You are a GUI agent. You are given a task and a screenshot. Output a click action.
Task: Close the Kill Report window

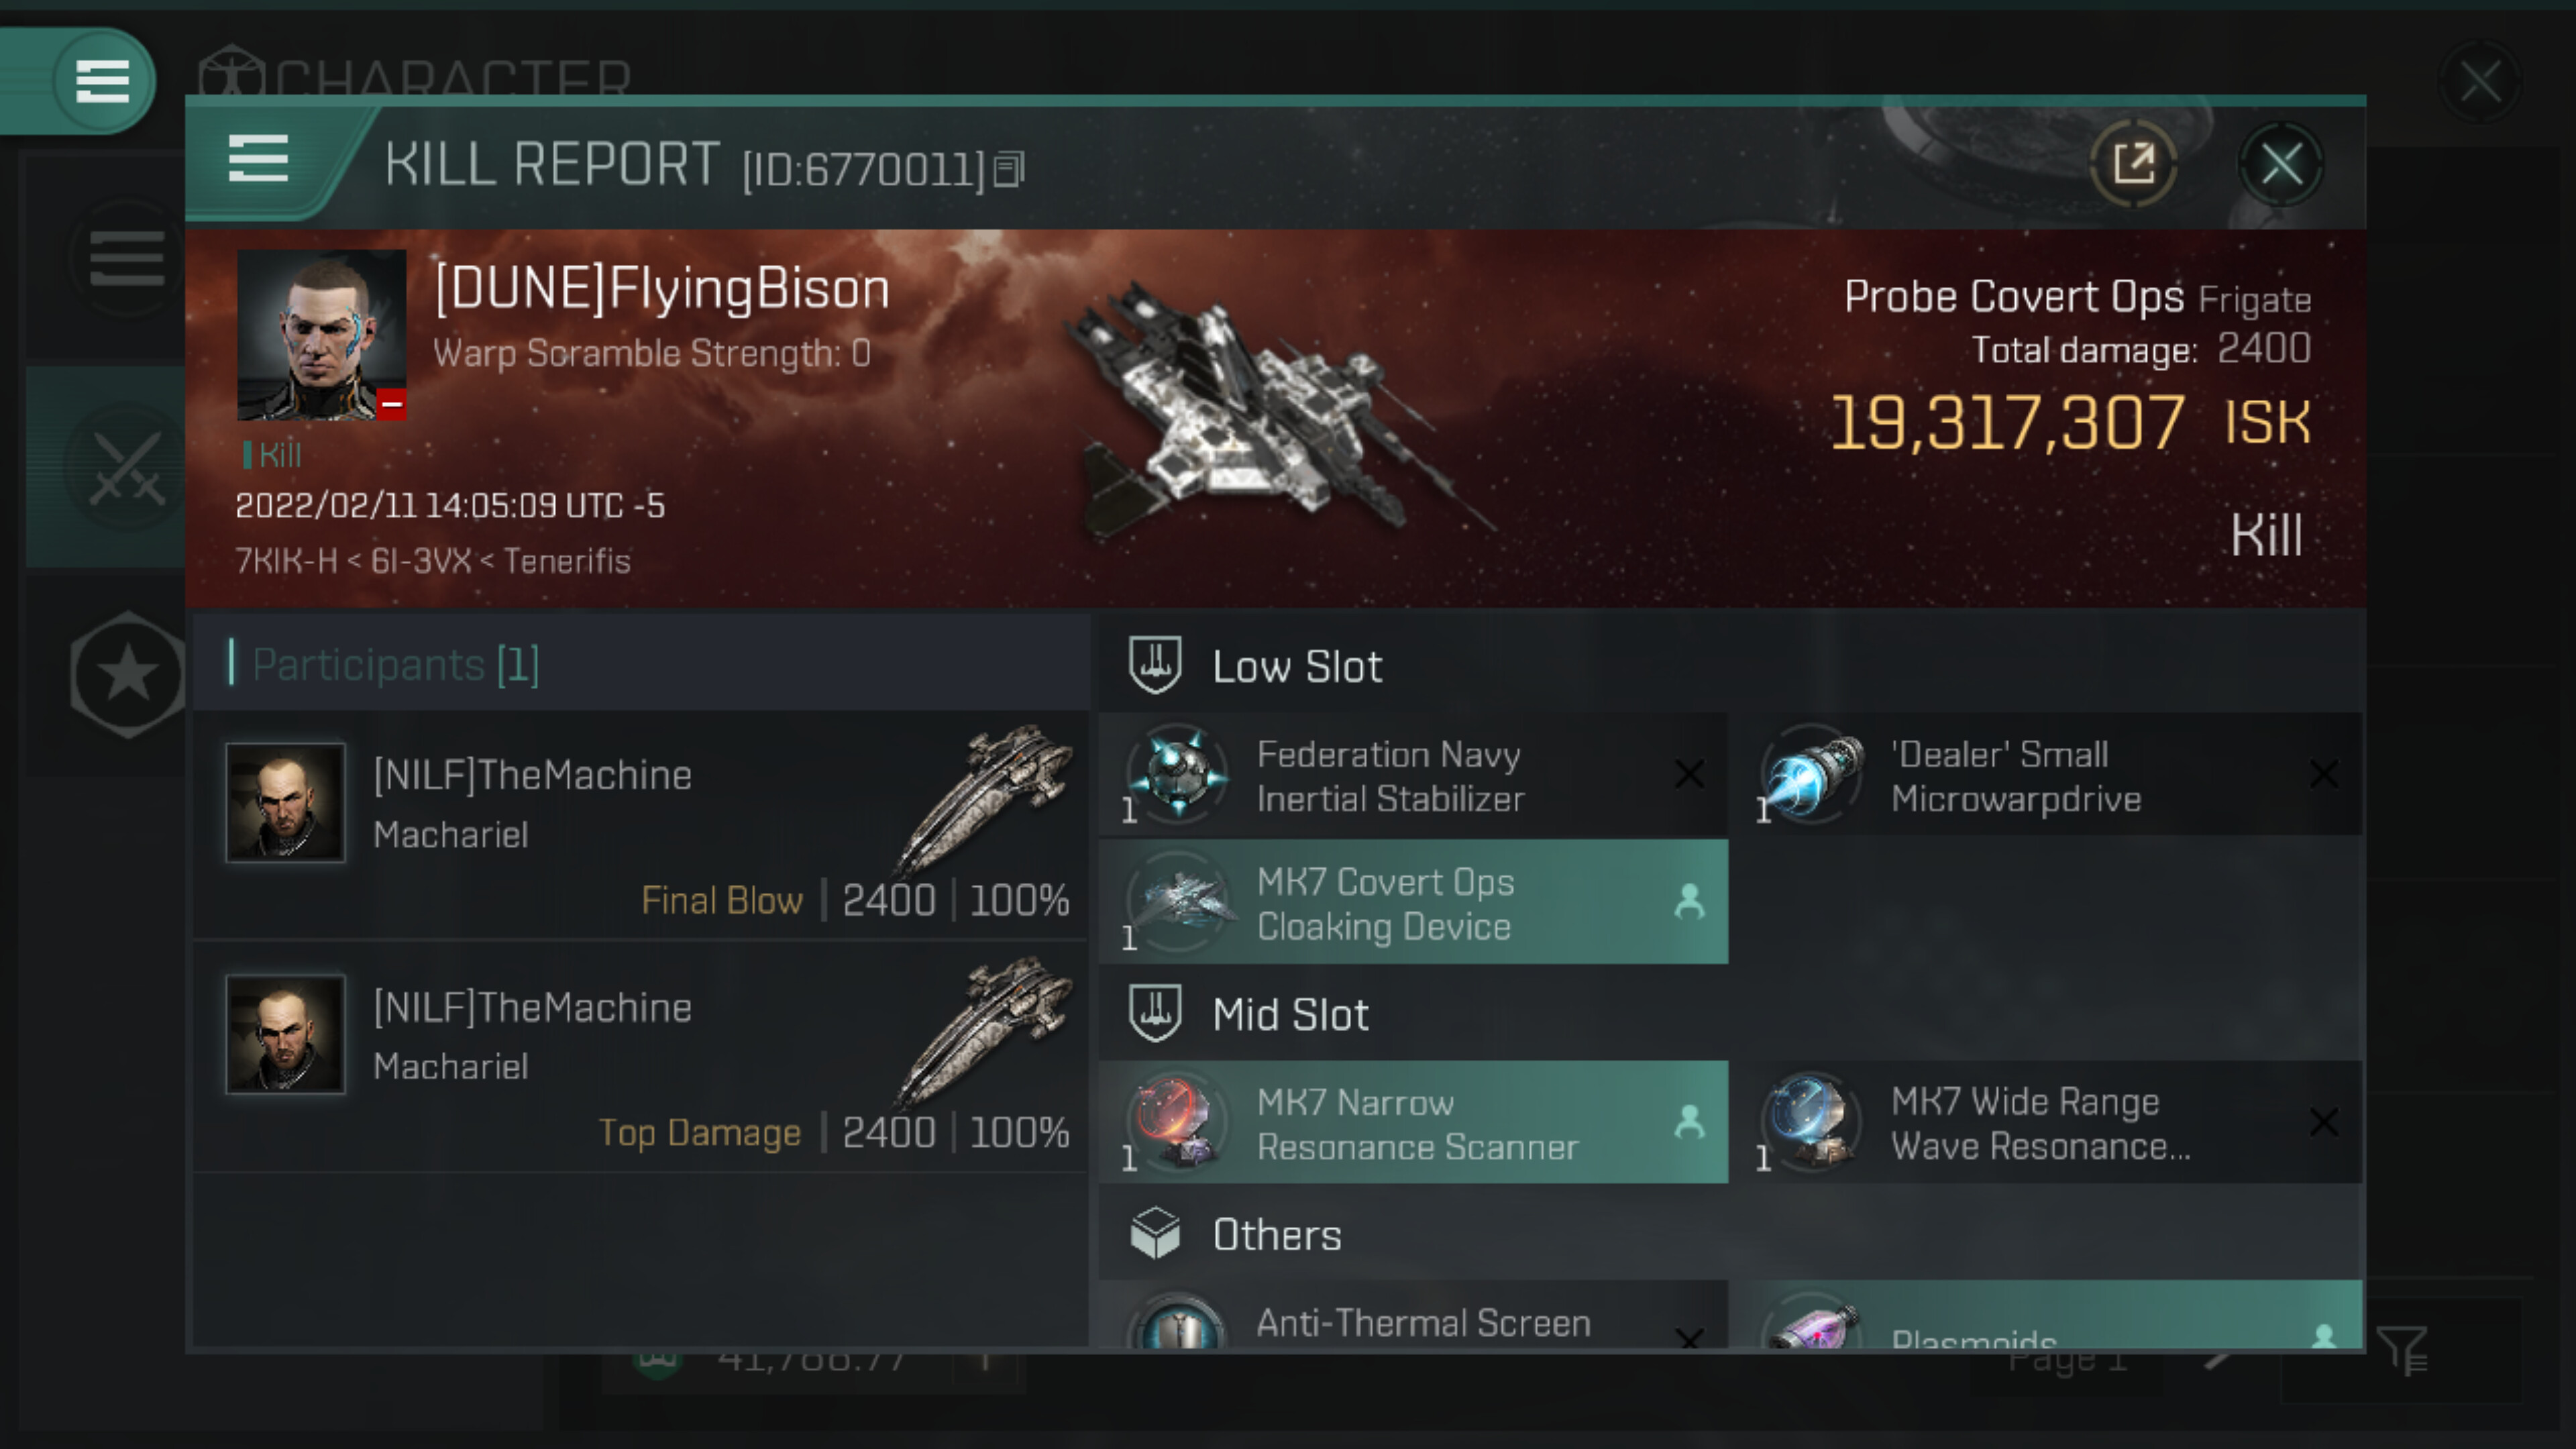pos(2281,163)
